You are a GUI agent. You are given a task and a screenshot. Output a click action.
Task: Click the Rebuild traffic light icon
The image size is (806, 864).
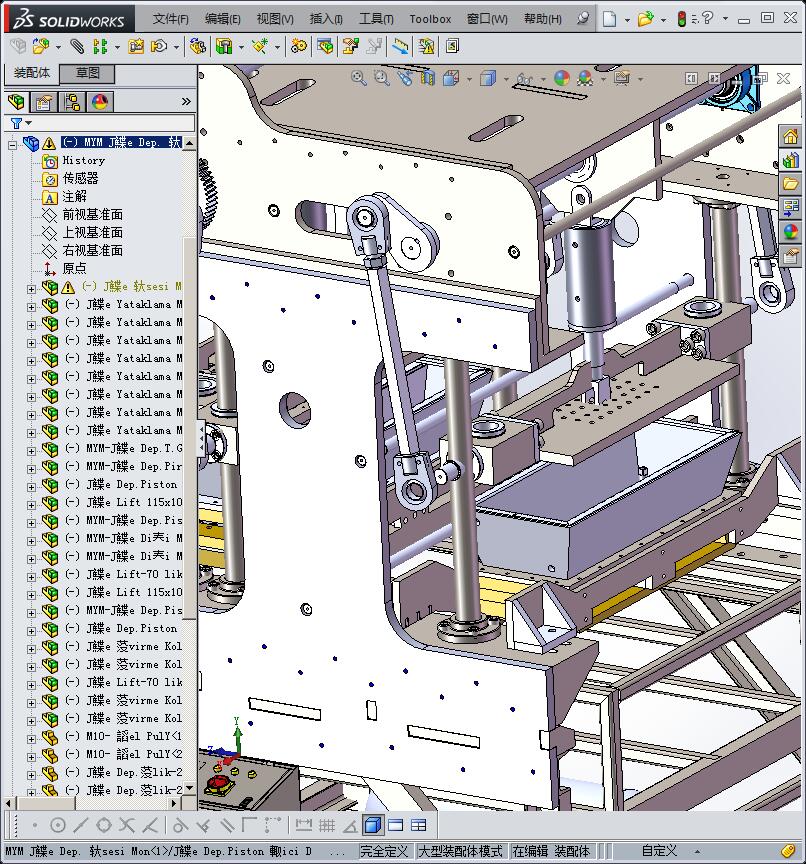(681, 19)
